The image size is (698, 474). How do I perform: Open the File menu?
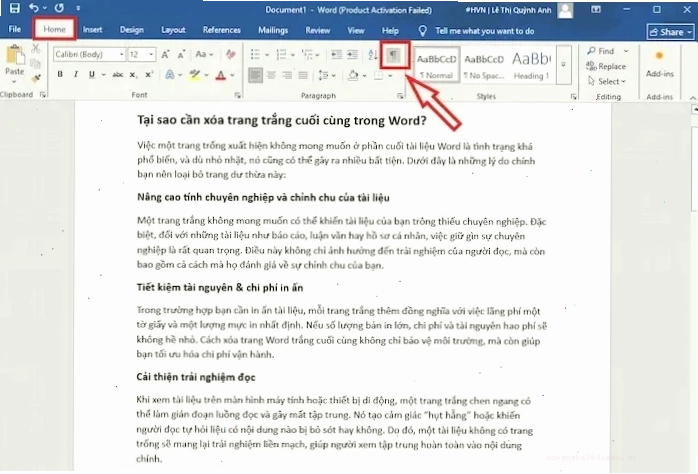click(x=15, y=29)
